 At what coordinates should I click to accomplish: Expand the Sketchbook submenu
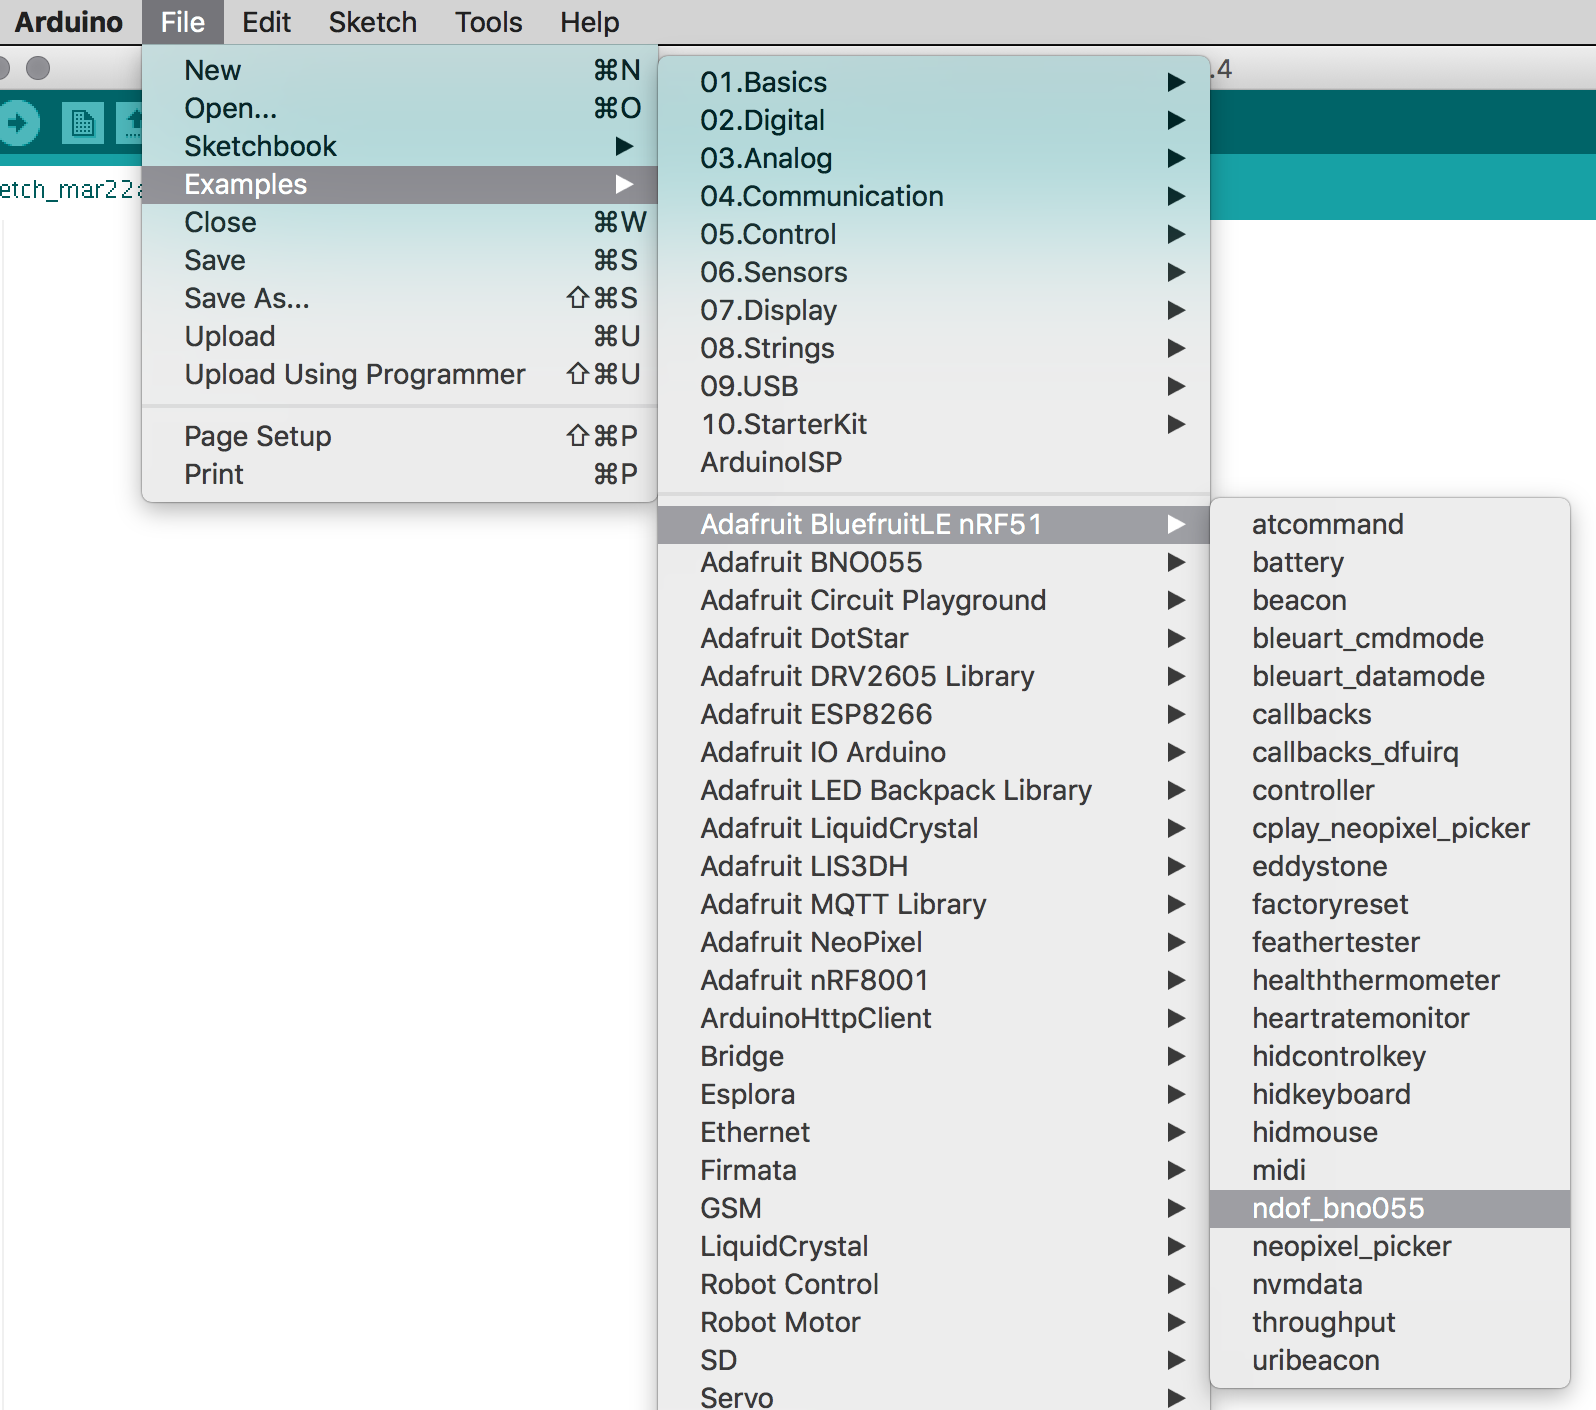[400, 146]
